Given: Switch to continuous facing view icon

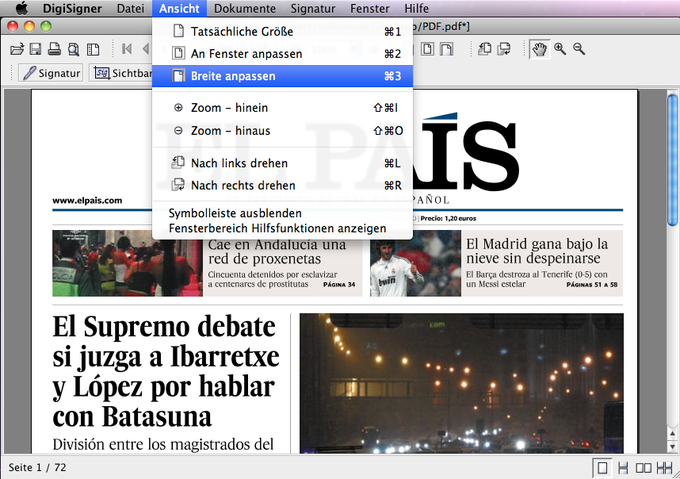Looking at the screenshot, I should pyautogui.click(x=664, y=468).
